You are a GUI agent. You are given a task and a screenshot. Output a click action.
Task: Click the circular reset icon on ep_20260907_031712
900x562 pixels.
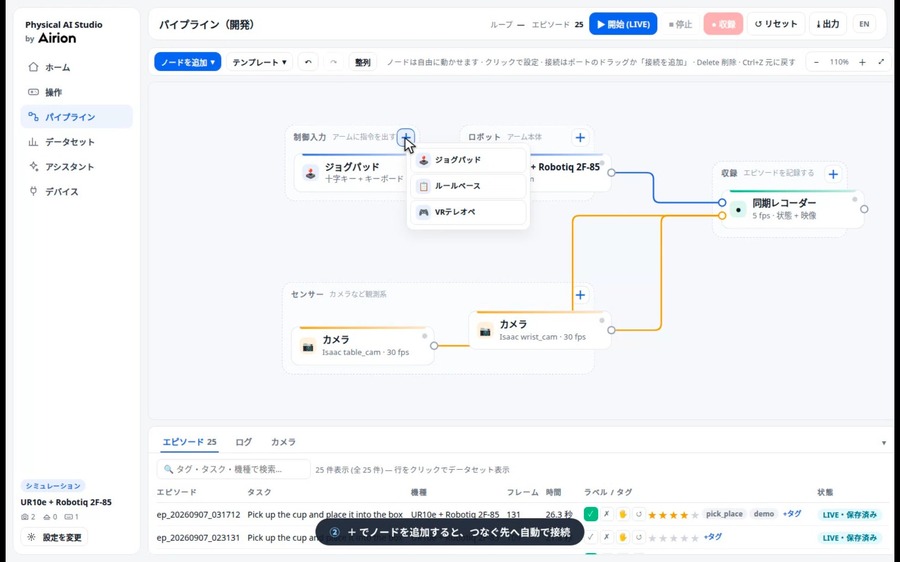pyautogui.click(x=639, y=514)
